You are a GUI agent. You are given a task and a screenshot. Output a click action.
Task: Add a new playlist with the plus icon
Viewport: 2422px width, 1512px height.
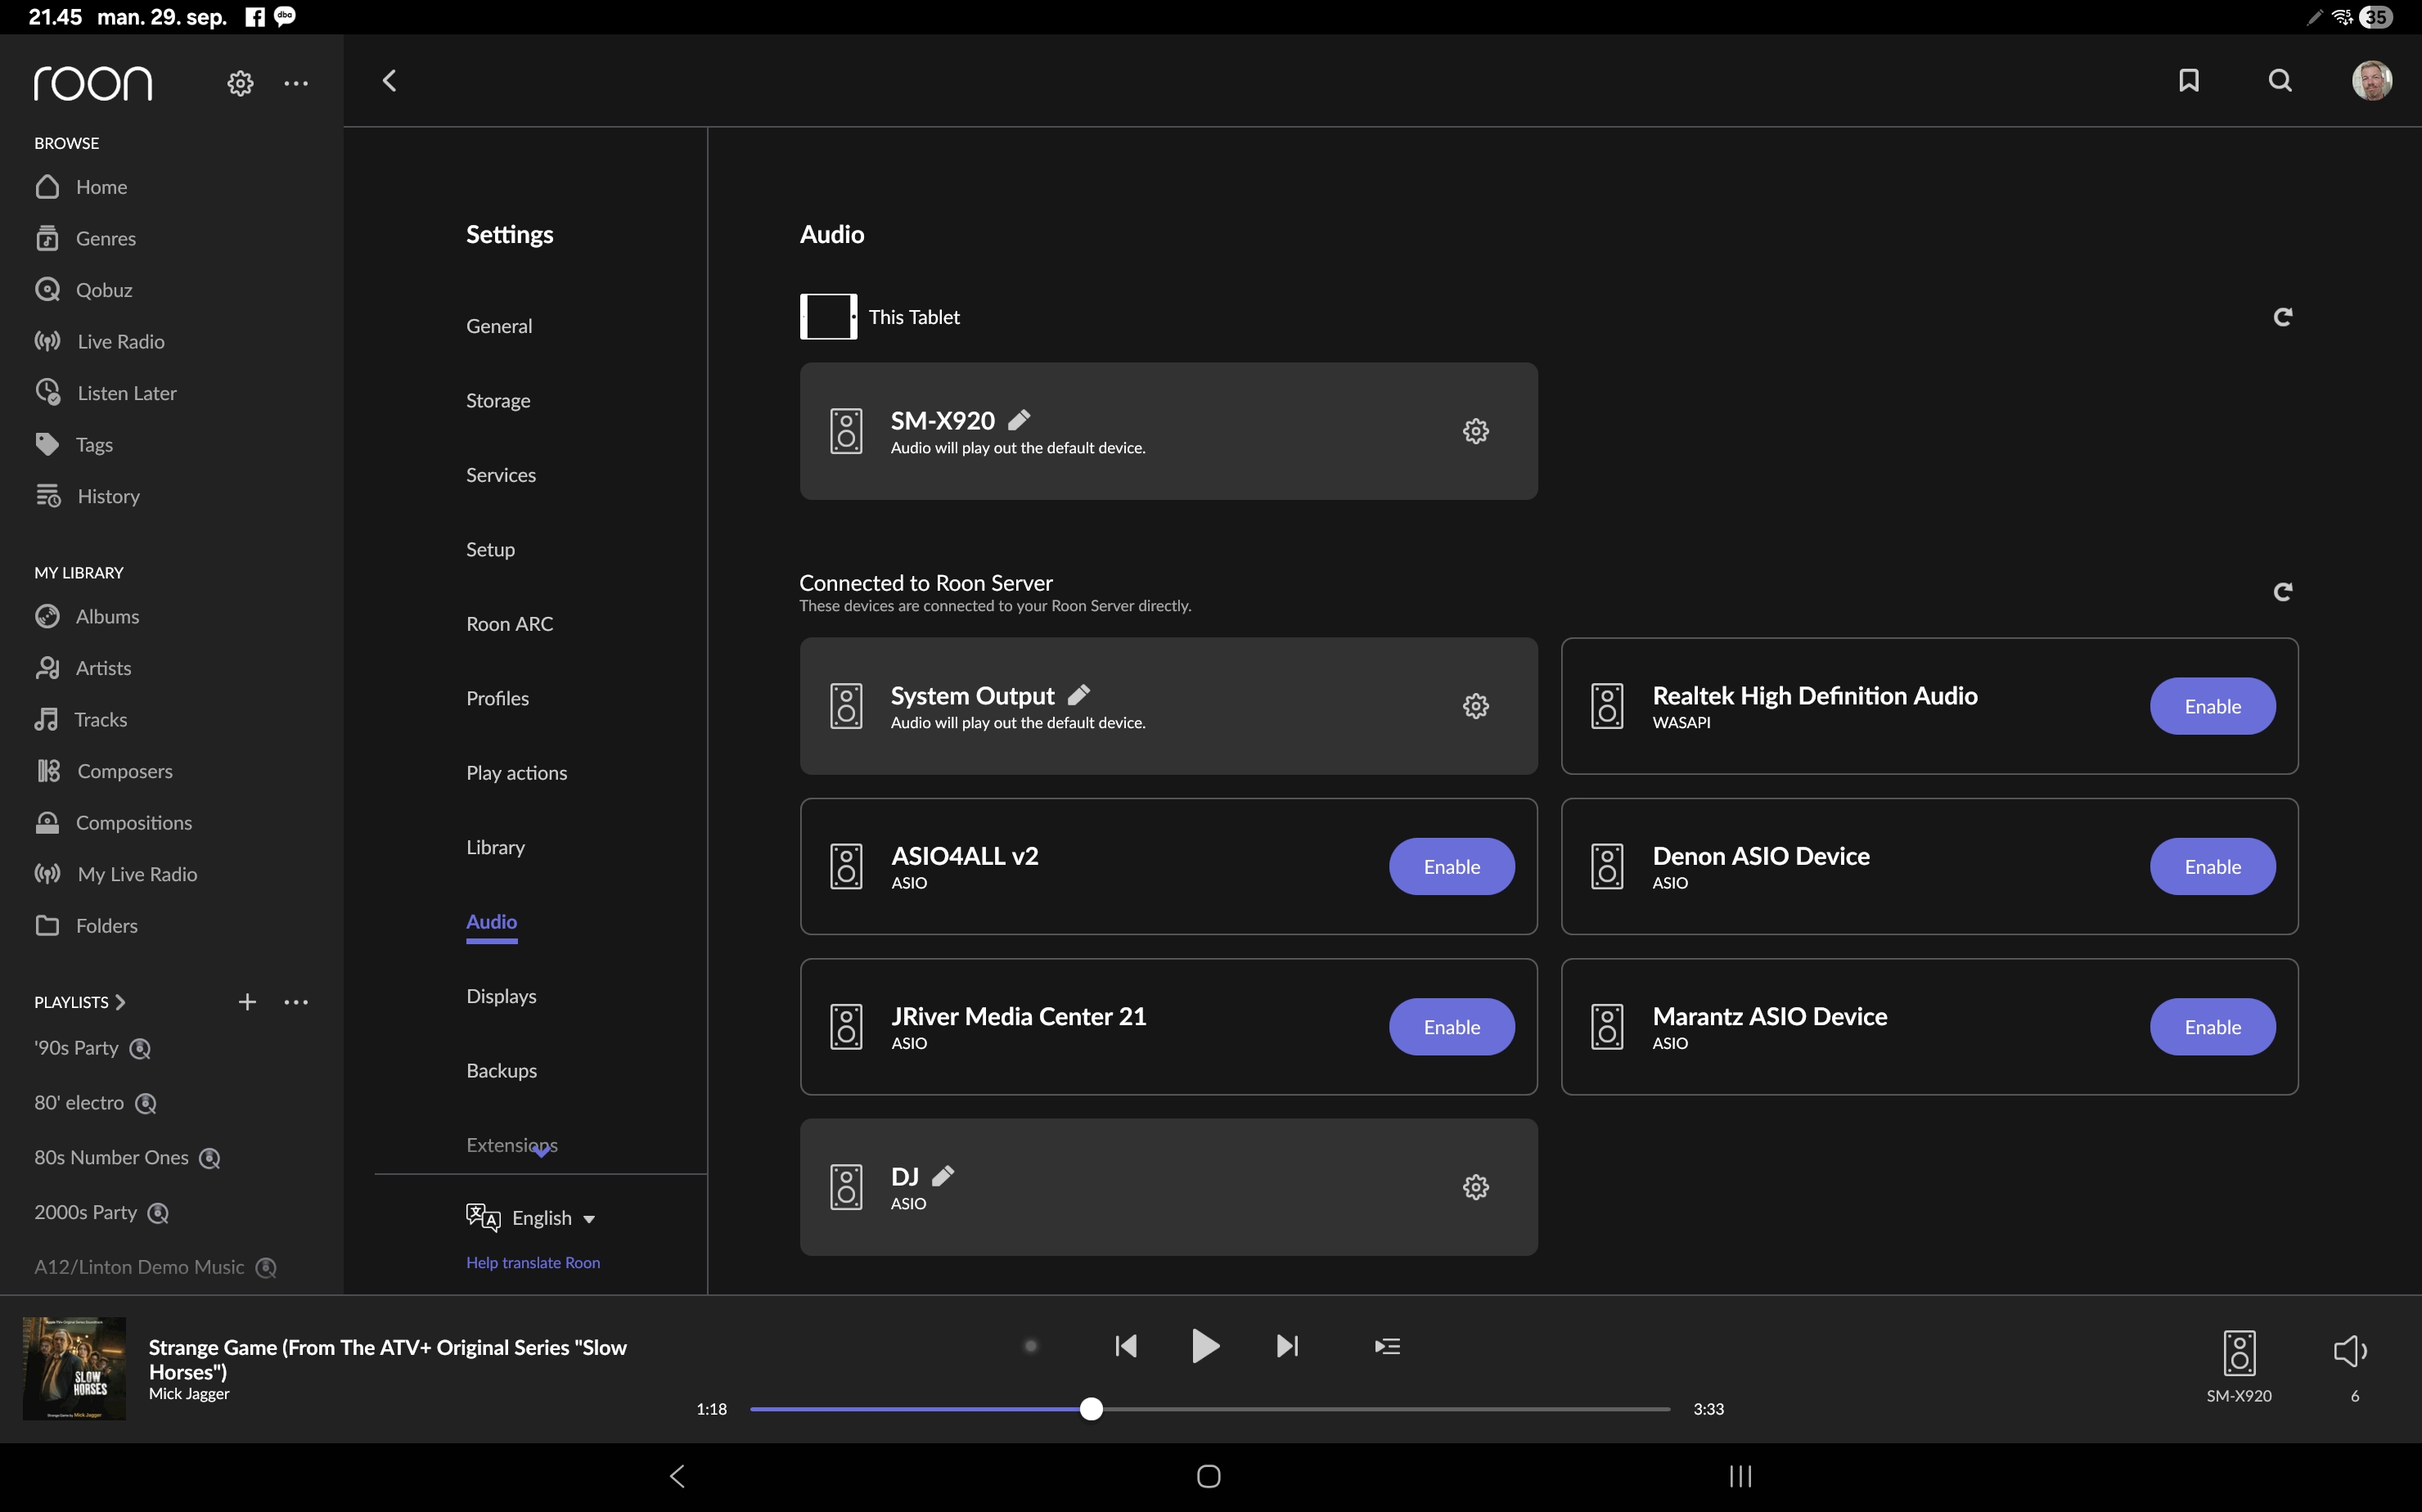tap(247, 1001)
